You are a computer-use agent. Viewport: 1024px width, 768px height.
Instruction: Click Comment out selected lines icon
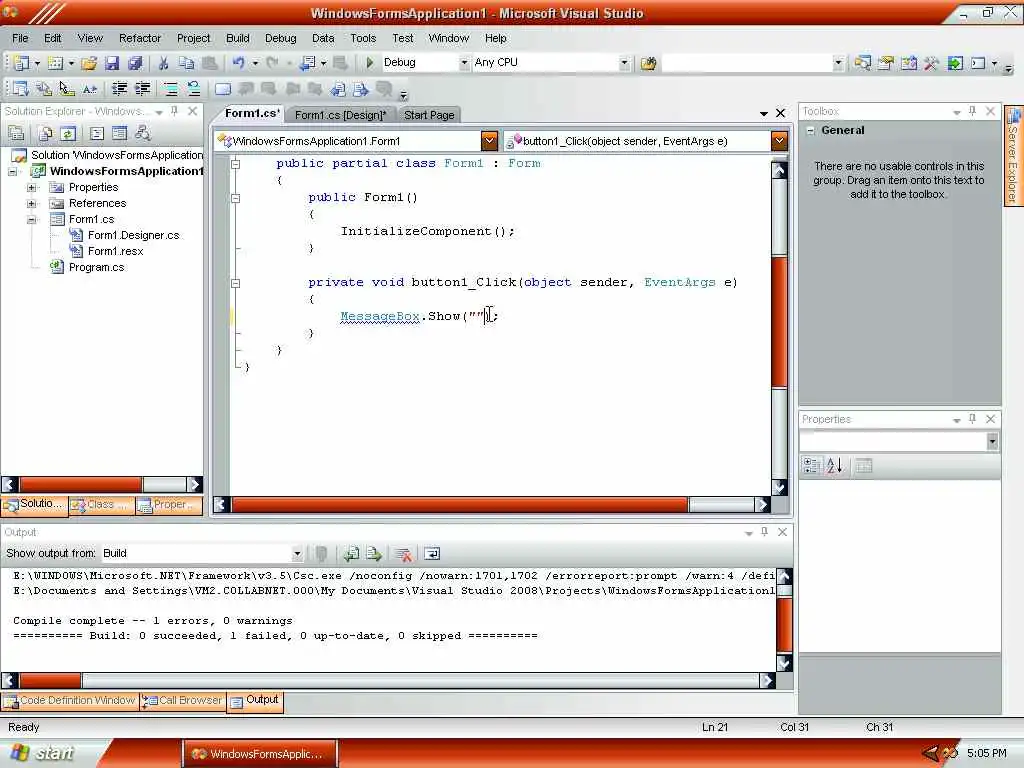tap(170, 89)
